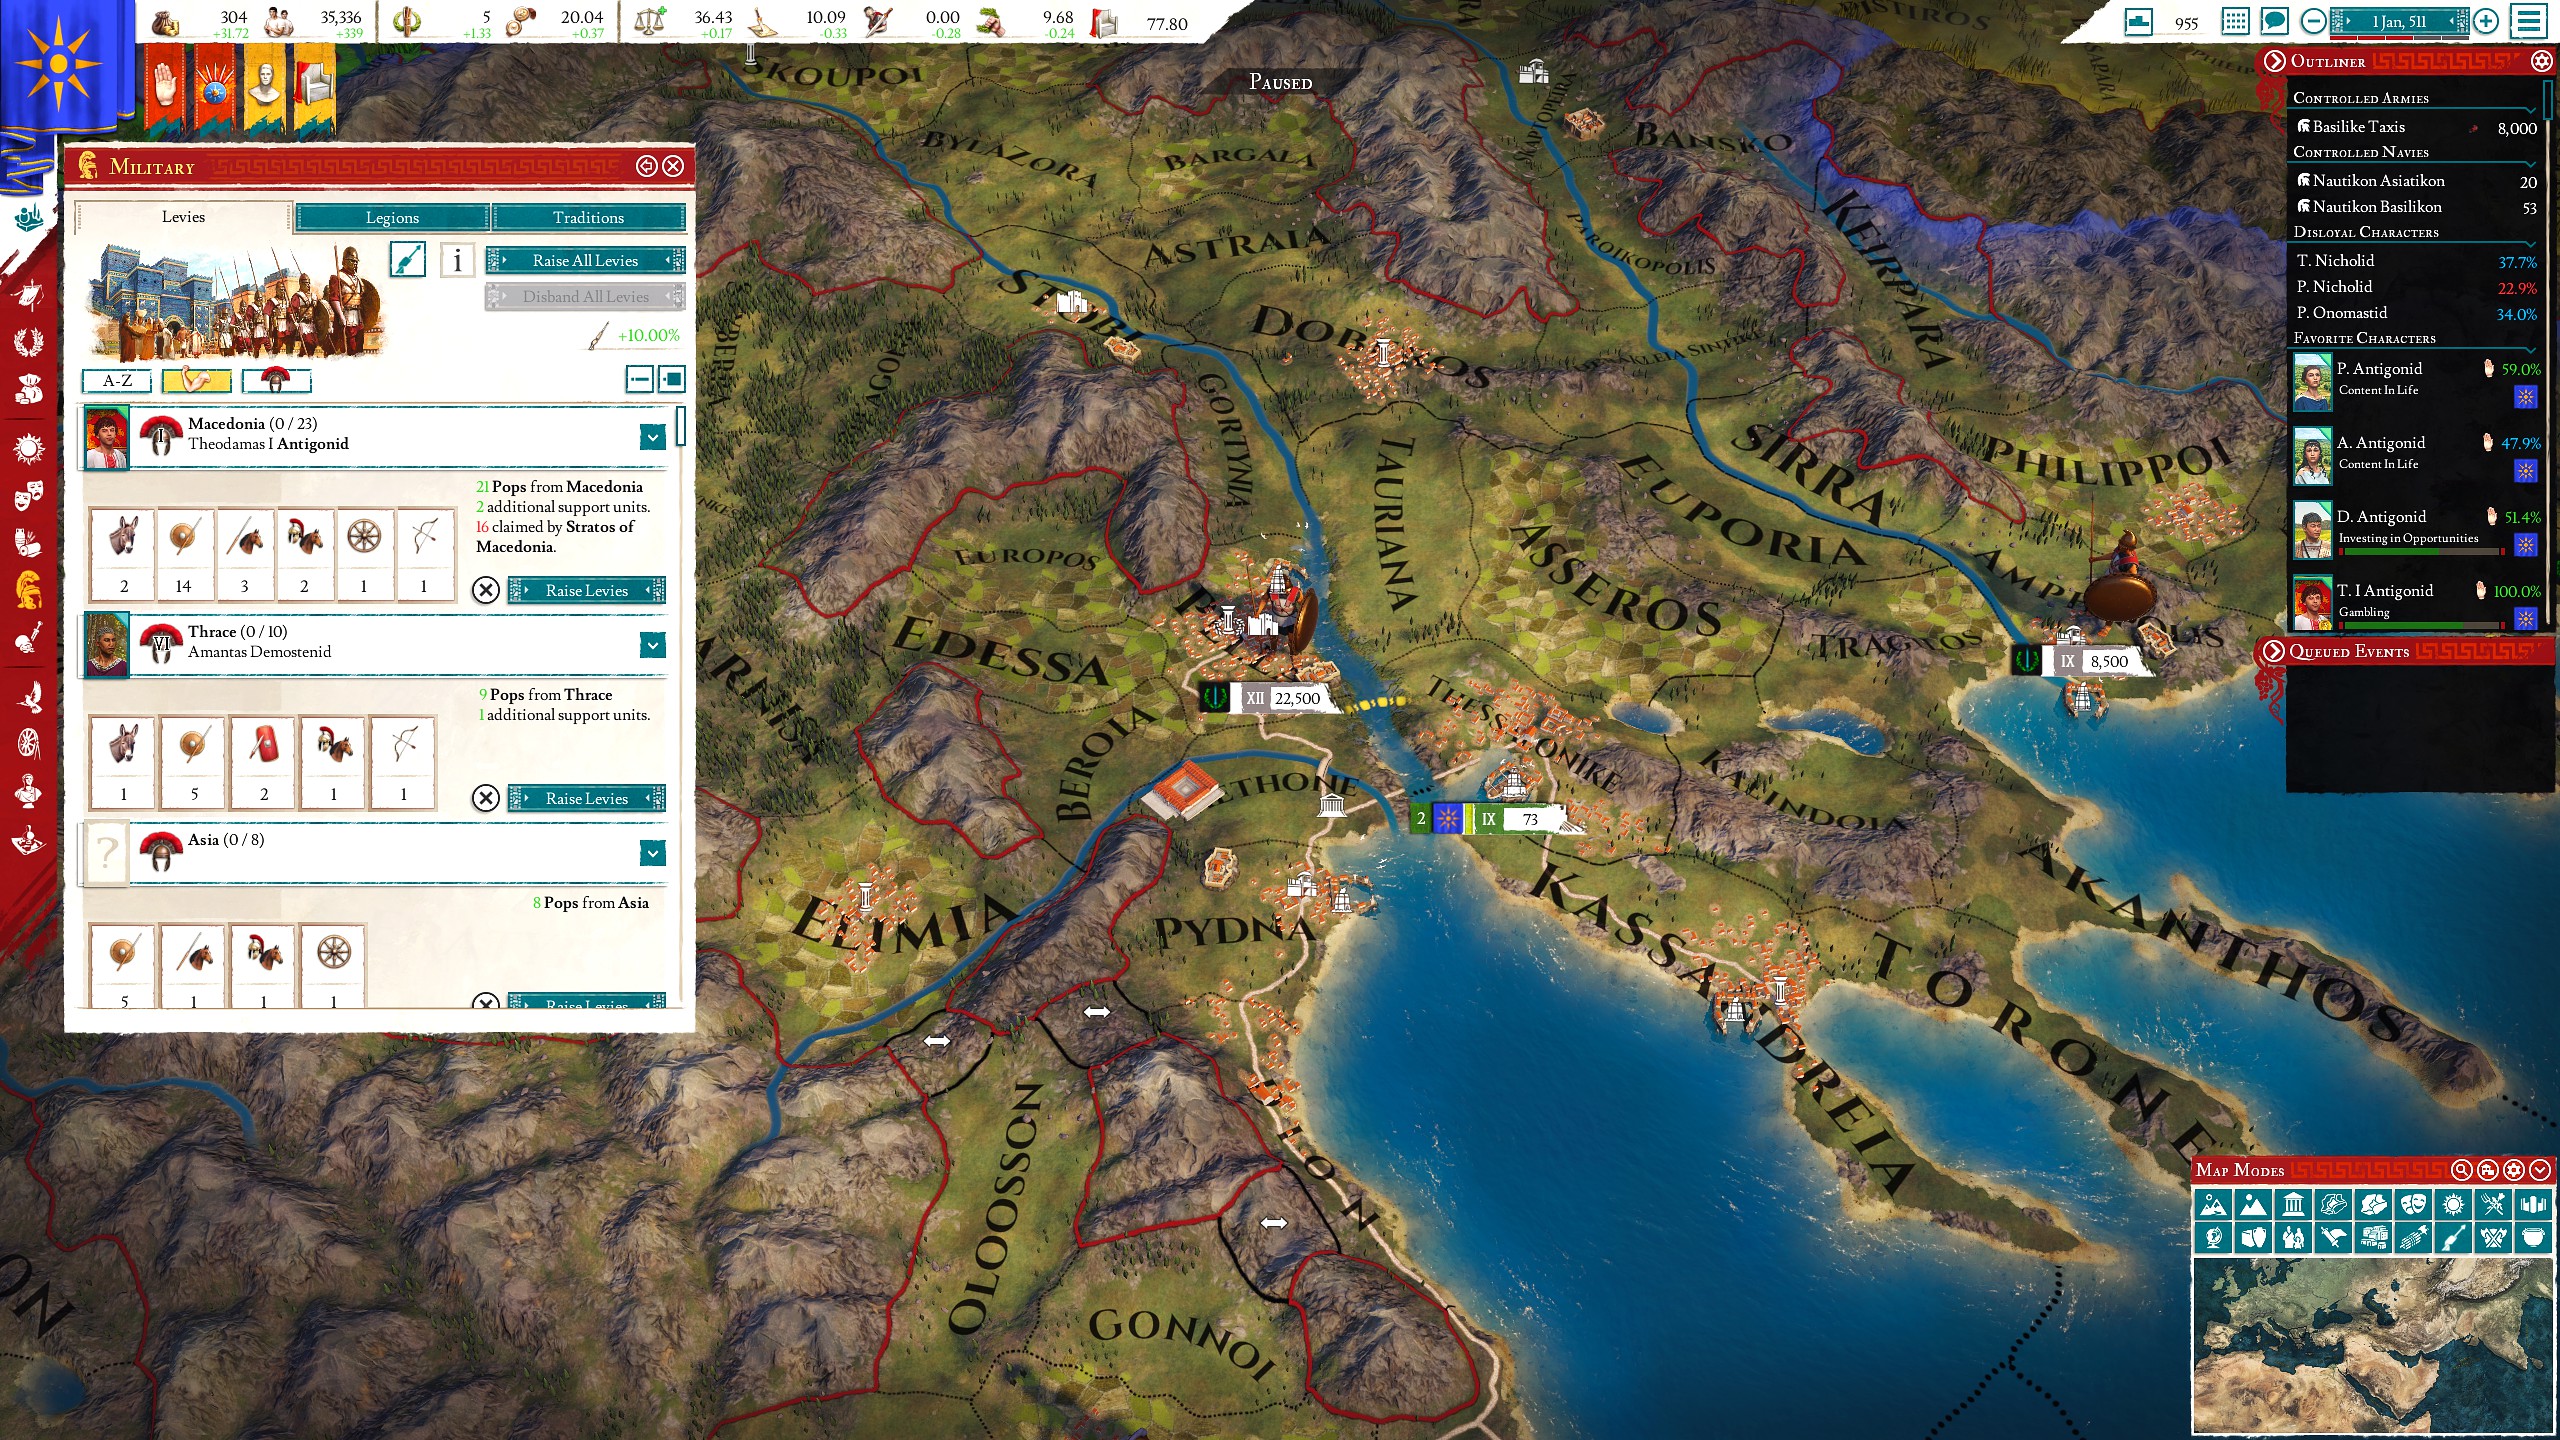The height and width of the screenshot is (1440, 2560).
Task: Select the cauldron map mode icon
Action: [2533, 1239]
